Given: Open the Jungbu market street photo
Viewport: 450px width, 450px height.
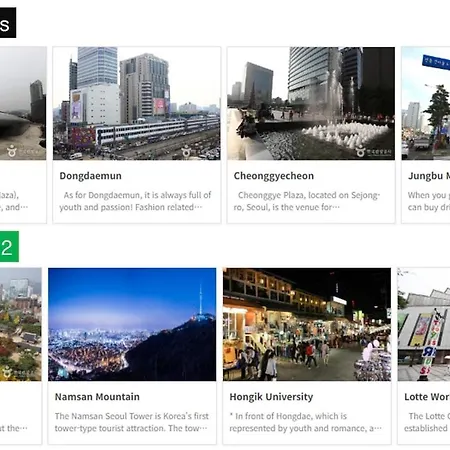Looking at the screenshot, I should click(x=426, y=104).
